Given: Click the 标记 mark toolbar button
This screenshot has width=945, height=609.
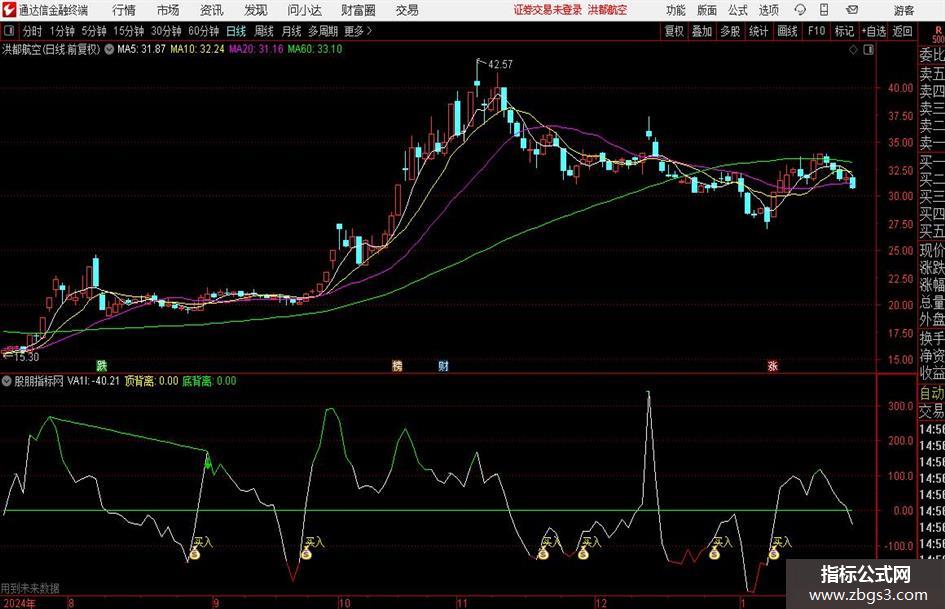Looking at the screenshot, I should 844,31.
